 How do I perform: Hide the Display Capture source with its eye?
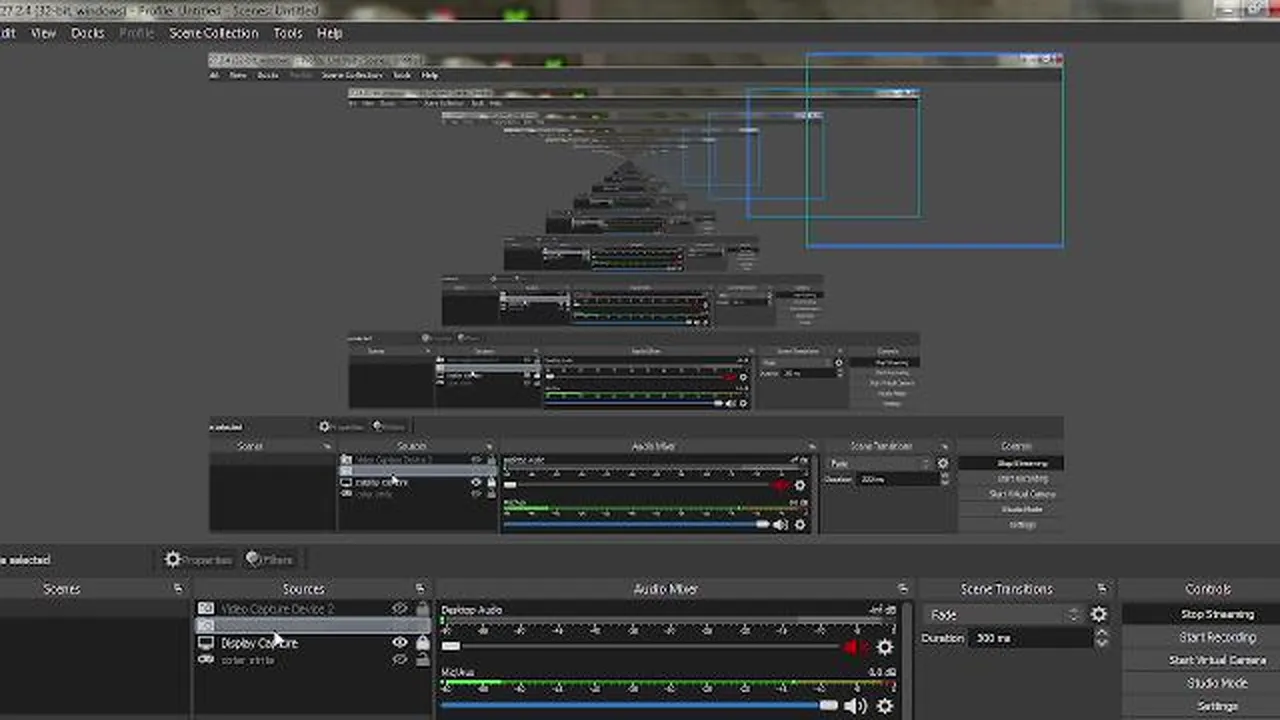400,643
